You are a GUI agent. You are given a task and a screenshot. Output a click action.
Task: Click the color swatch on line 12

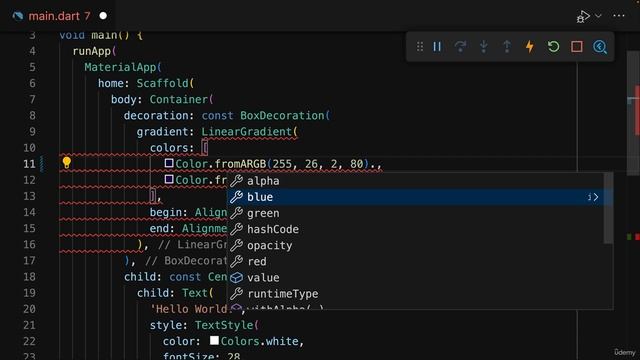169,179
